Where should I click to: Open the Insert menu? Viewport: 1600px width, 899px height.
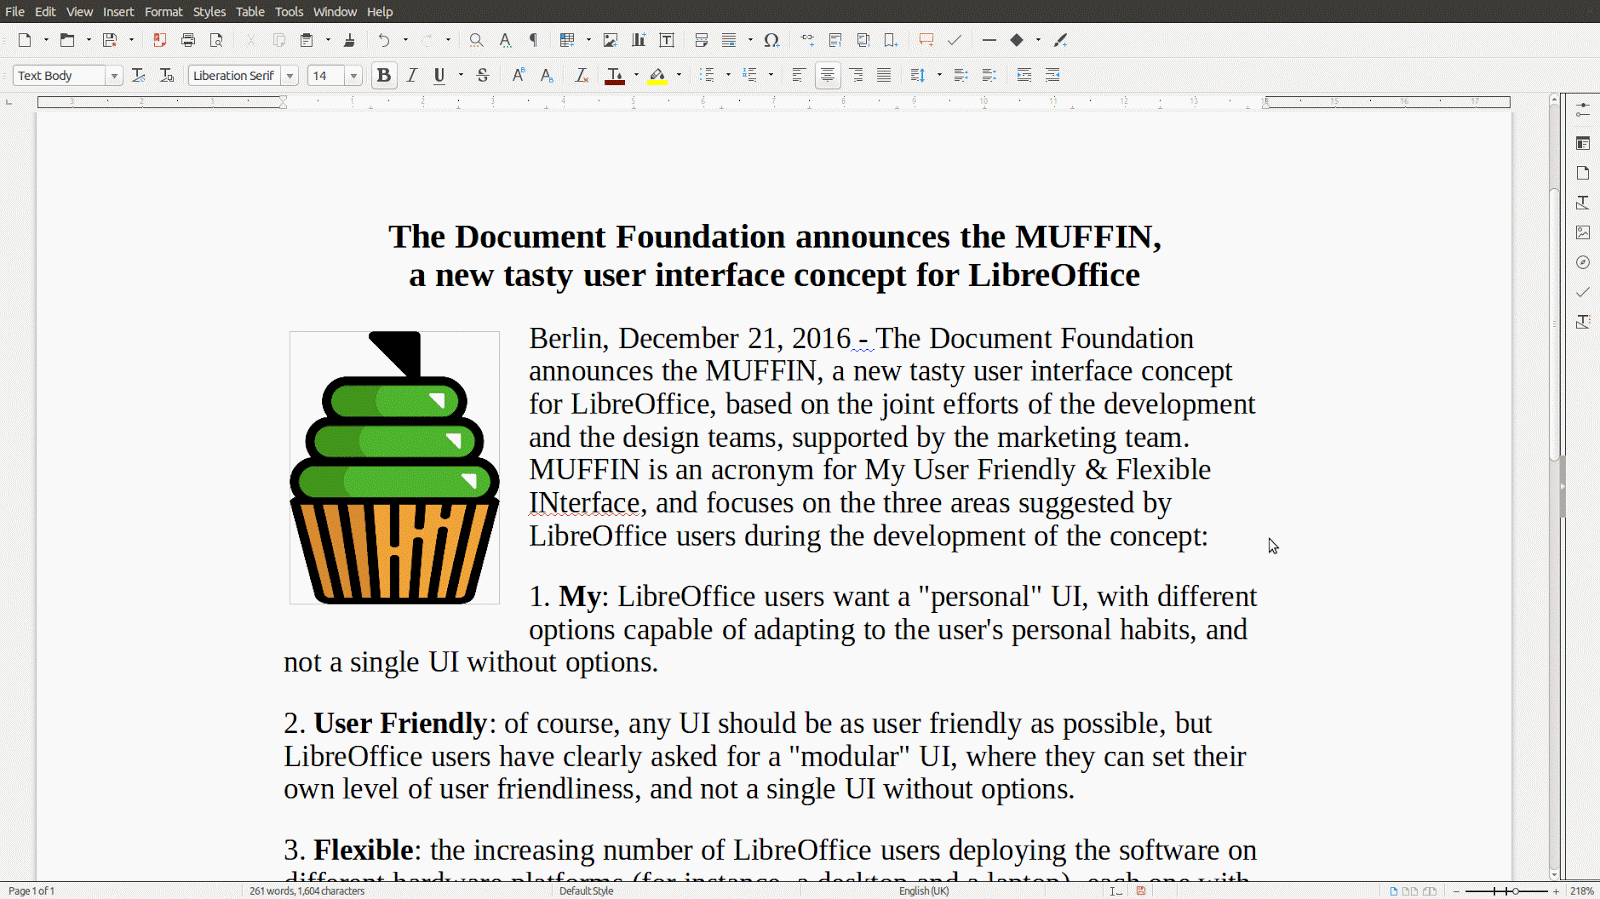(x=118, y=12)
